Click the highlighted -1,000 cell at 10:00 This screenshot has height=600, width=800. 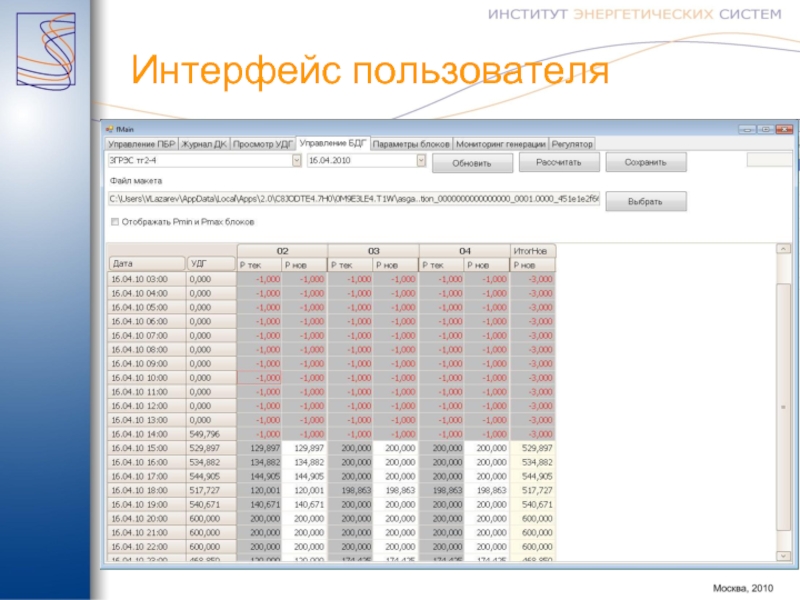[x=260, y=378]
